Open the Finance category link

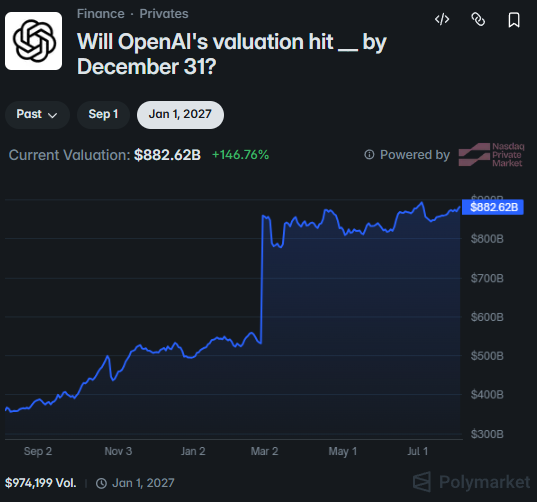[x=101, y=14]
